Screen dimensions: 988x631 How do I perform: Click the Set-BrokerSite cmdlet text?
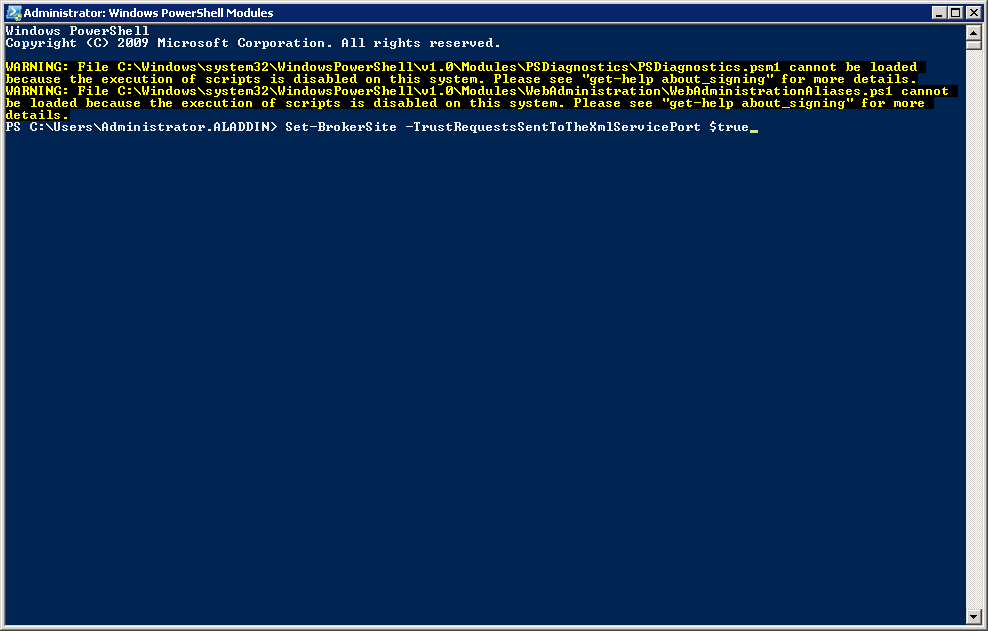[x=341, y=127]
